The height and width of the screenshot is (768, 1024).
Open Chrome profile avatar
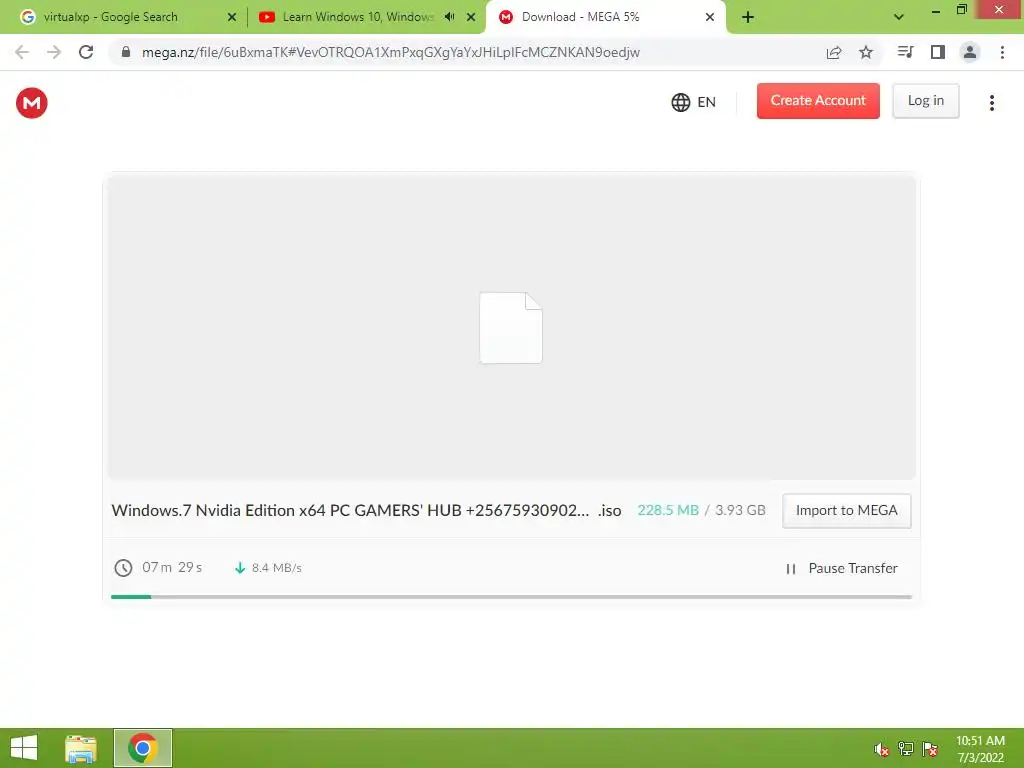970,52
